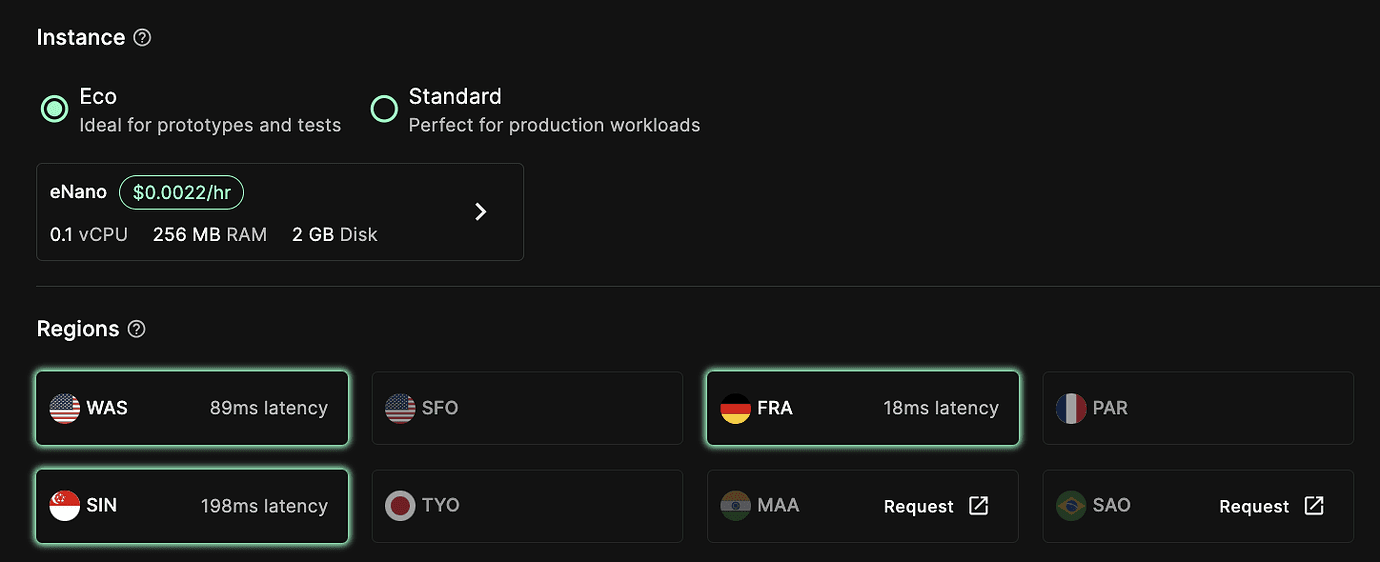Image resolution: width=1380 pixels, height=562 pixels.
Task: Click Request for the MAA region
Action: (x=918, y=507)
